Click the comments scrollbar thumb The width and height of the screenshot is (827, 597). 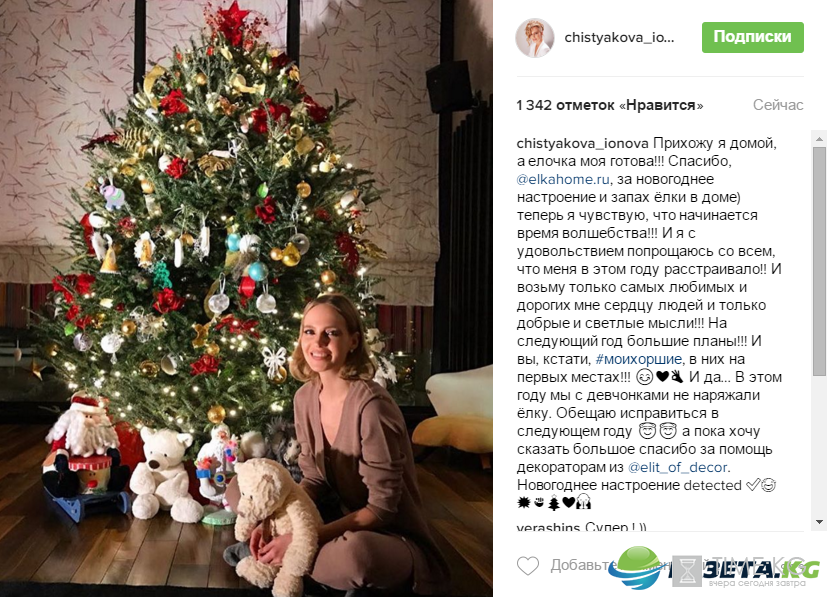(x=819, y=262)
